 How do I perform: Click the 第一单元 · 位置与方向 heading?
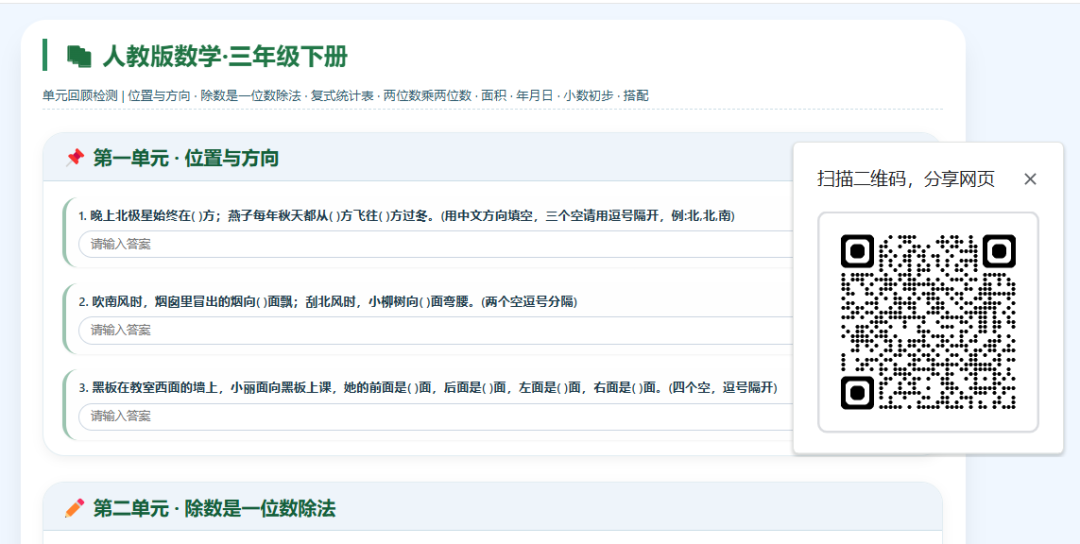(x=186, y=158)
